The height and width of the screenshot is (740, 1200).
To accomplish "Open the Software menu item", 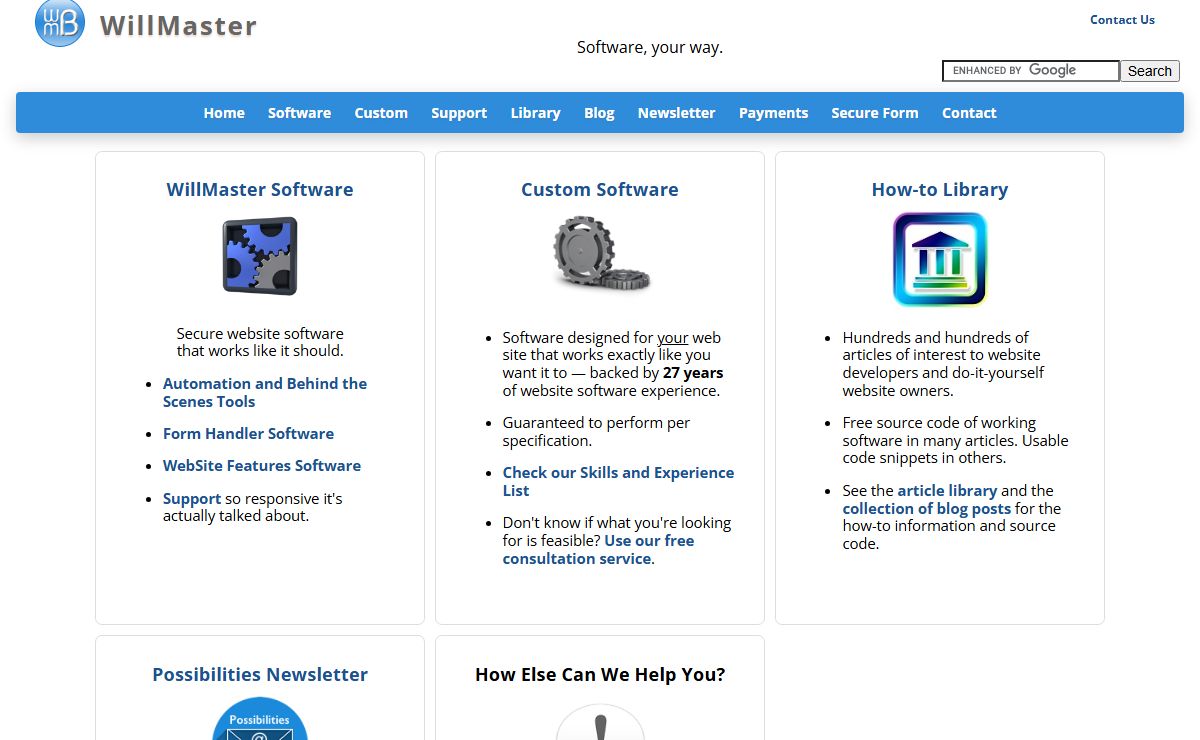I will (x=299, y=113).
